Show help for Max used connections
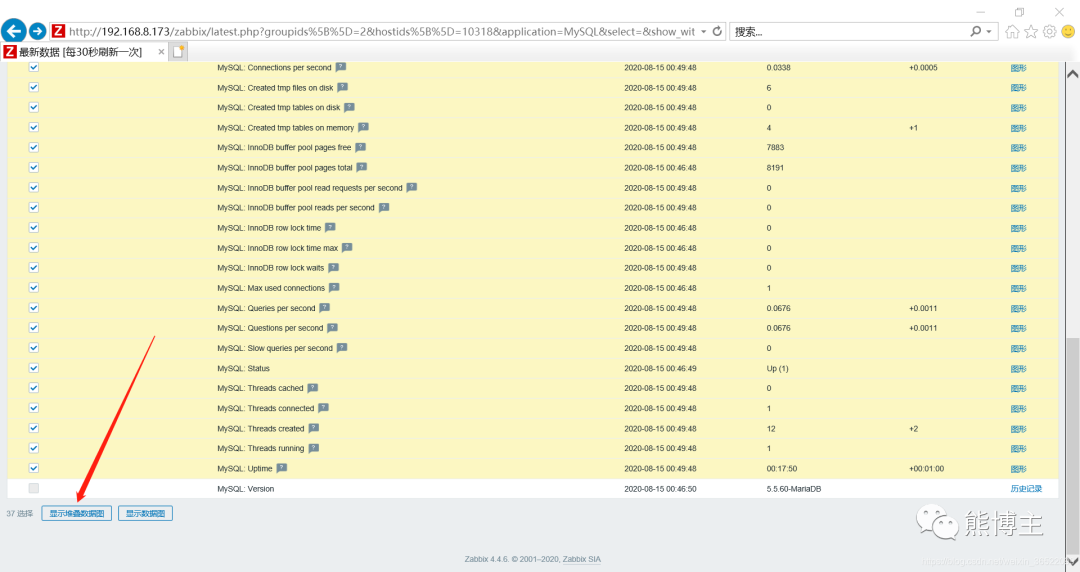Viewport: 1080px width, 572px height. click(x=334, y=287)
